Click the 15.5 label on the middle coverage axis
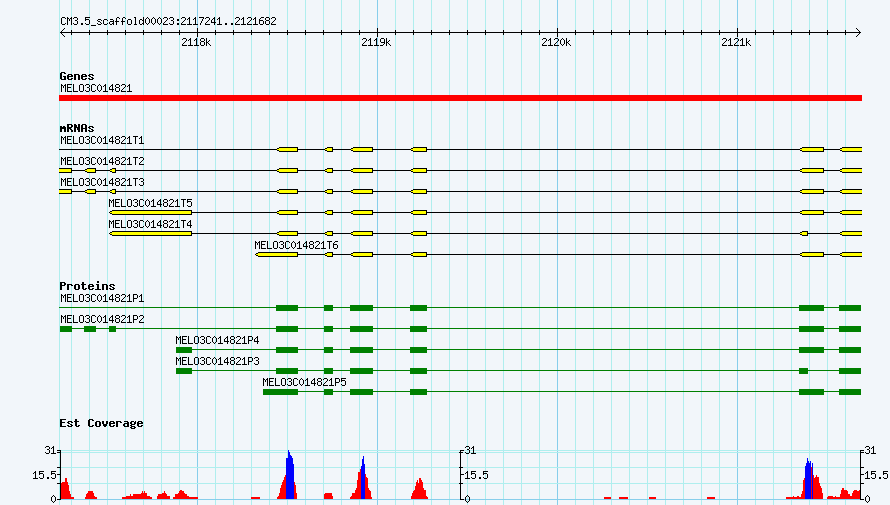Viewport: 890px width, 505px height. click(x=476, y=475)
